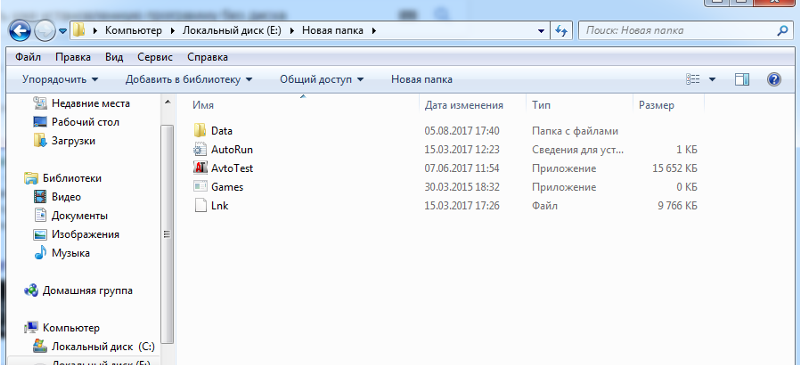800x365 pixels.
Task: Click the greyed Forward arrow button
Action: click(x=45, y=32)
